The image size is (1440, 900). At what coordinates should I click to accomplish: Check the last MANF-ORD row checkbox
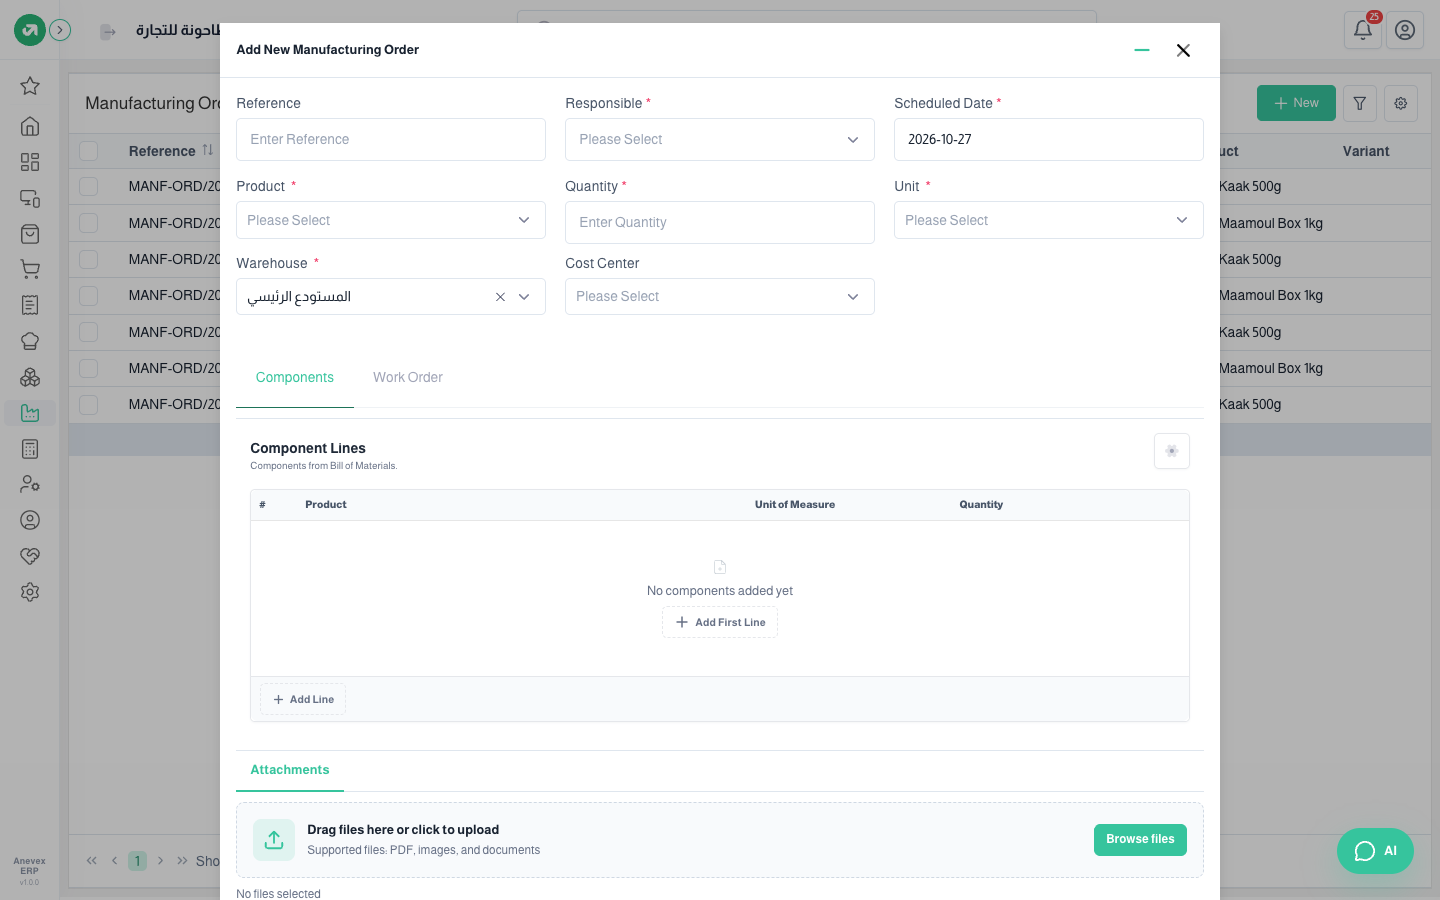point(89,404)
